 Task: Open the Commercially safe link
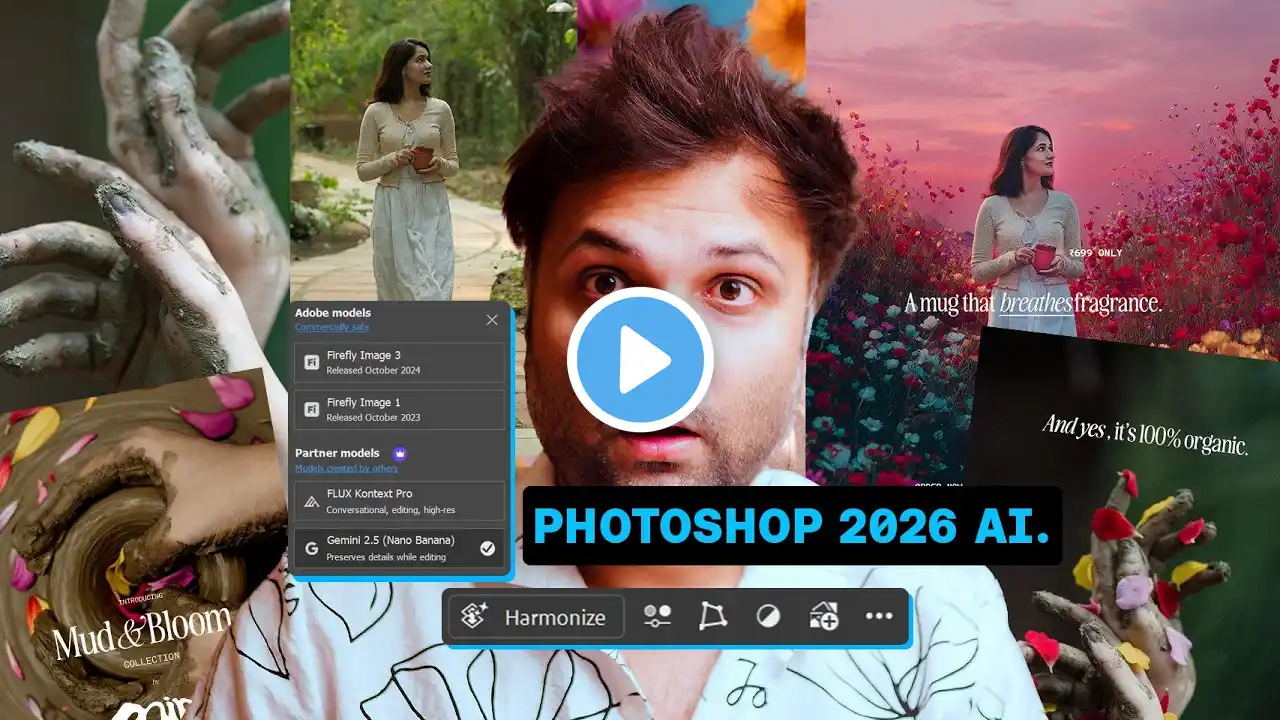[x=331, y=327]
